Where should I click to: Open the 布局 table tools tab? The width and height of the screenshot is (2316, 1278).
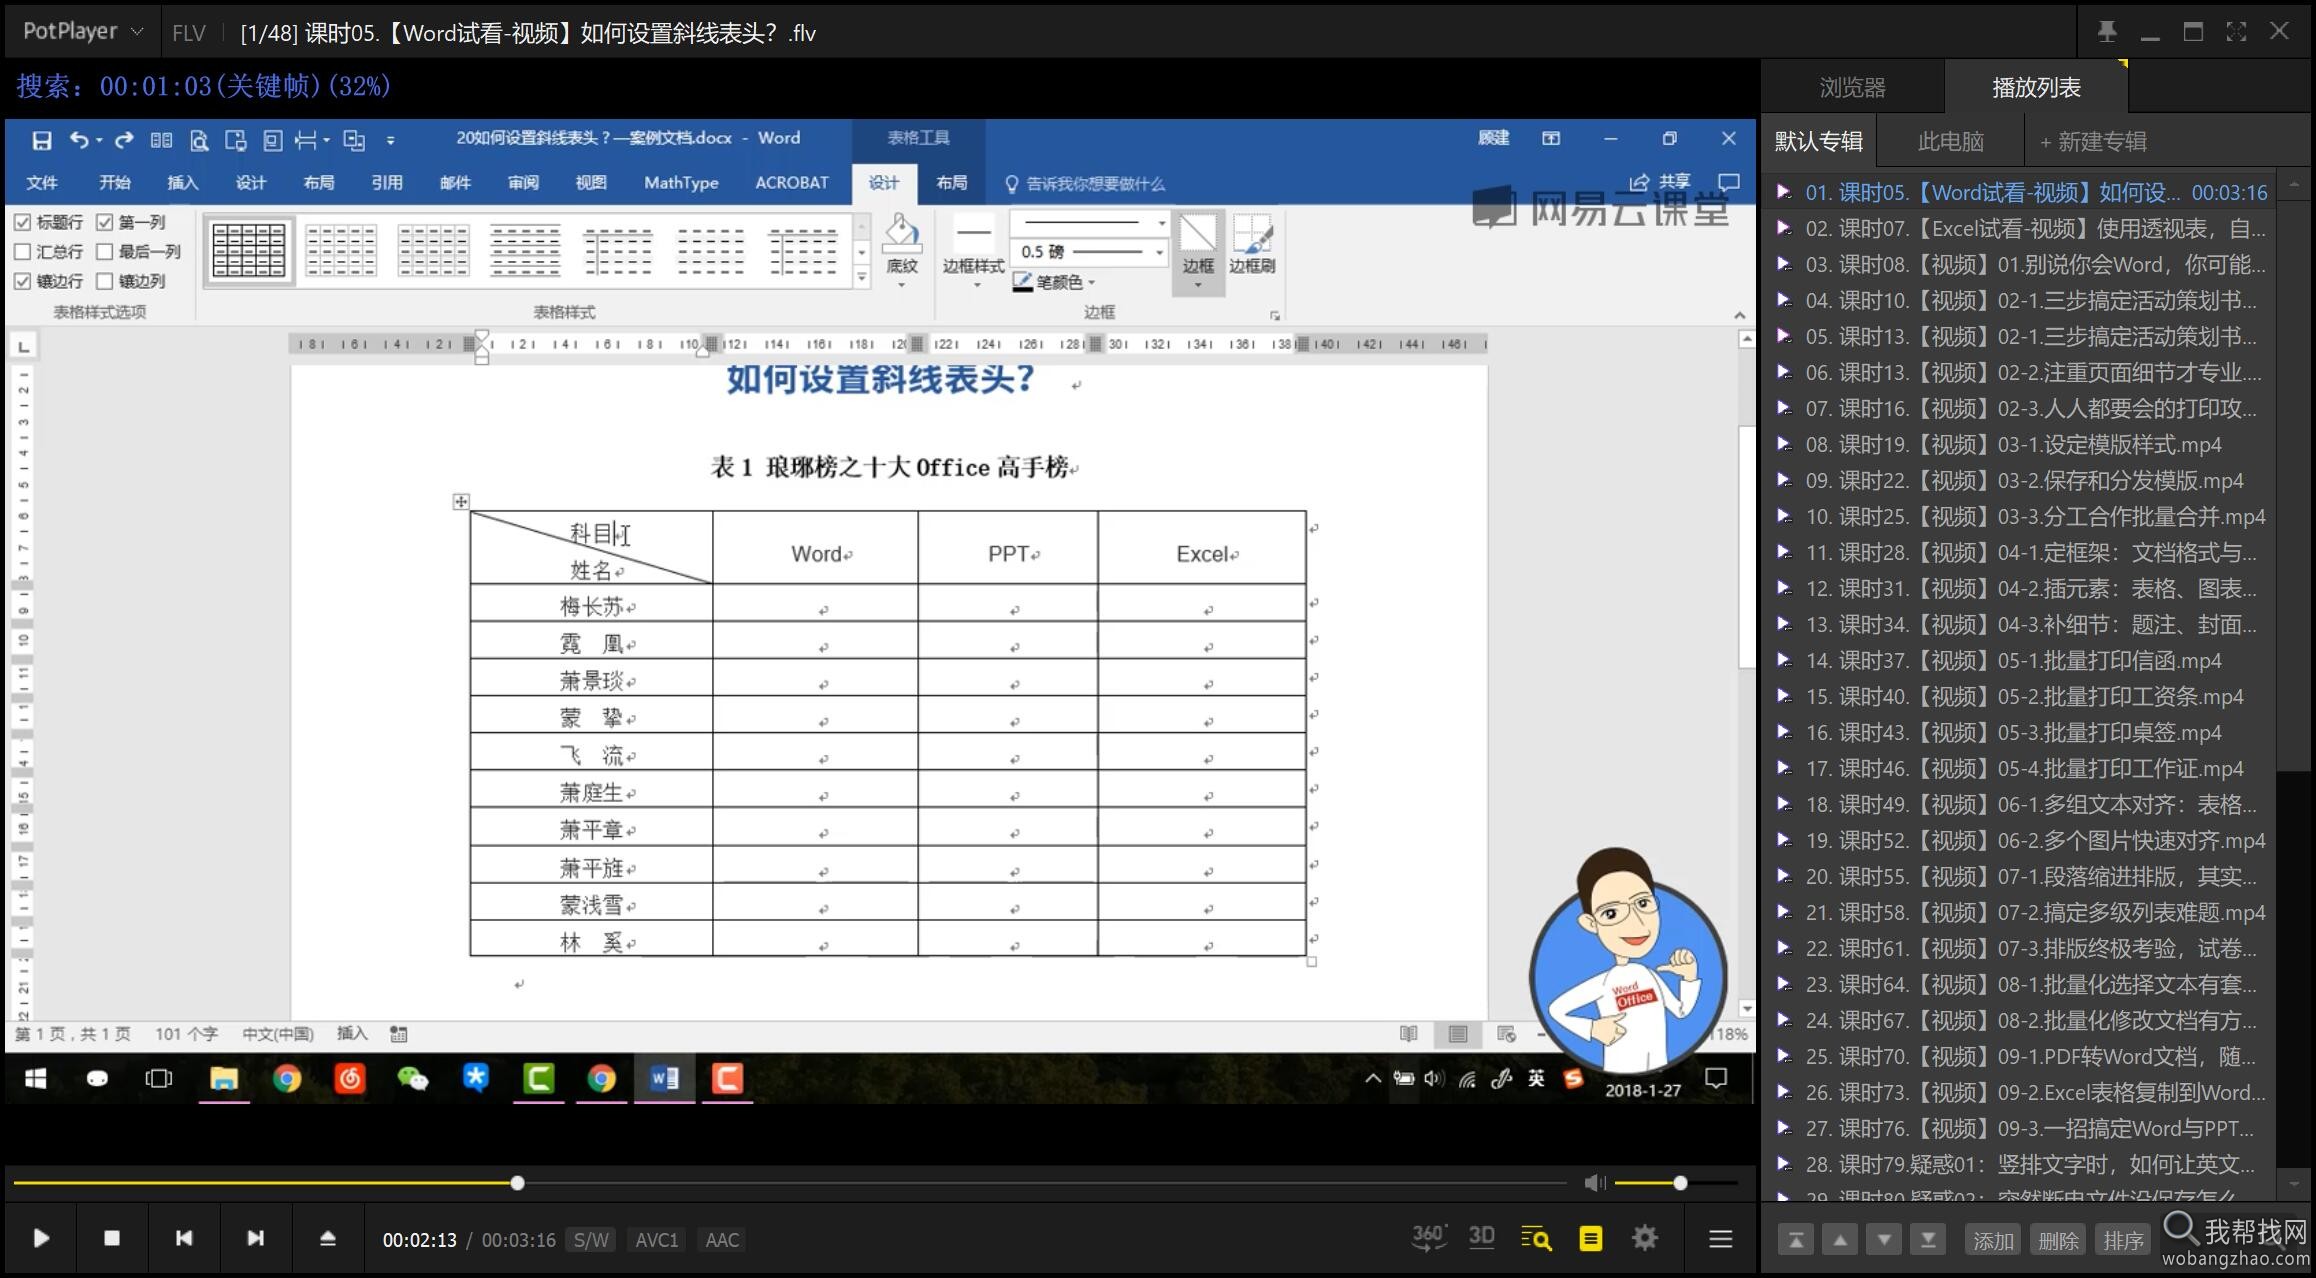point(951,182)
